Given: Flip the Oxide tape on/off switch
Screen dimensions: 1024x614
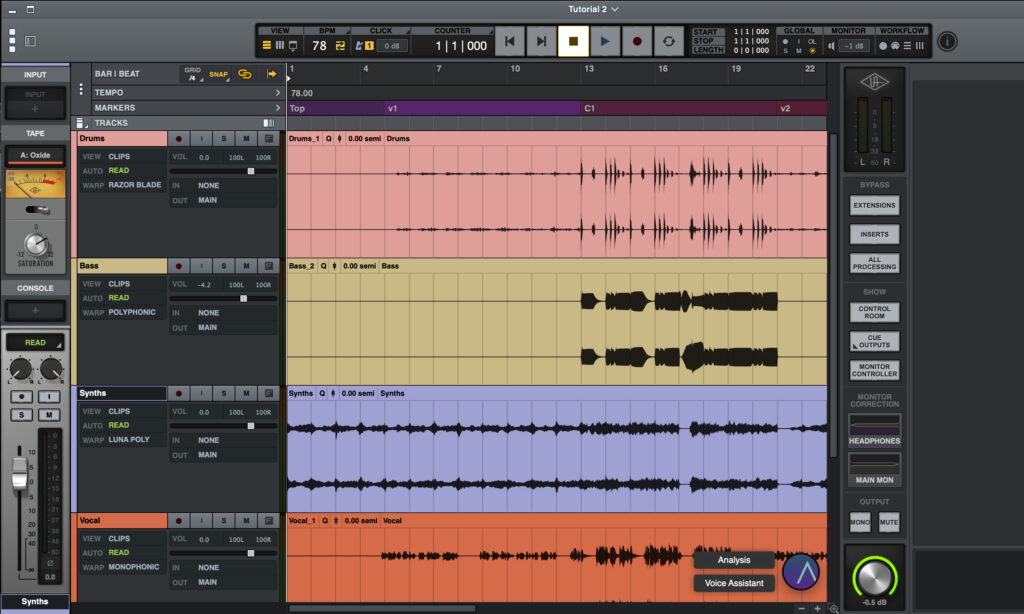Looking at the screenshot, I should pyautogui.click(x=37, y=210).
